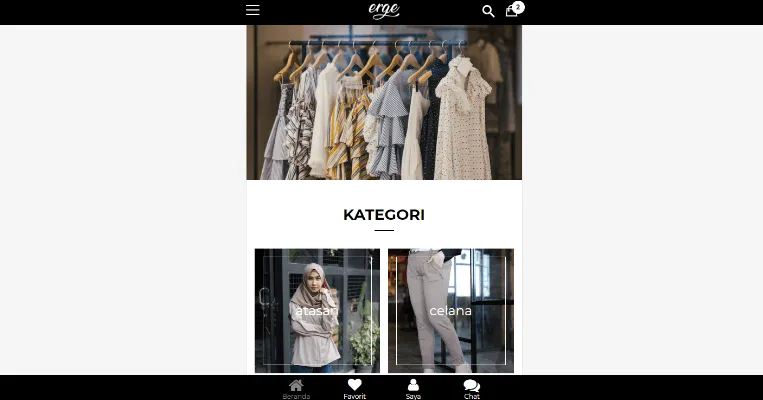This screenshot has height=400, width=763.
Task: Tap the Chat speech bubbles icon
Action: pos(472,385)
